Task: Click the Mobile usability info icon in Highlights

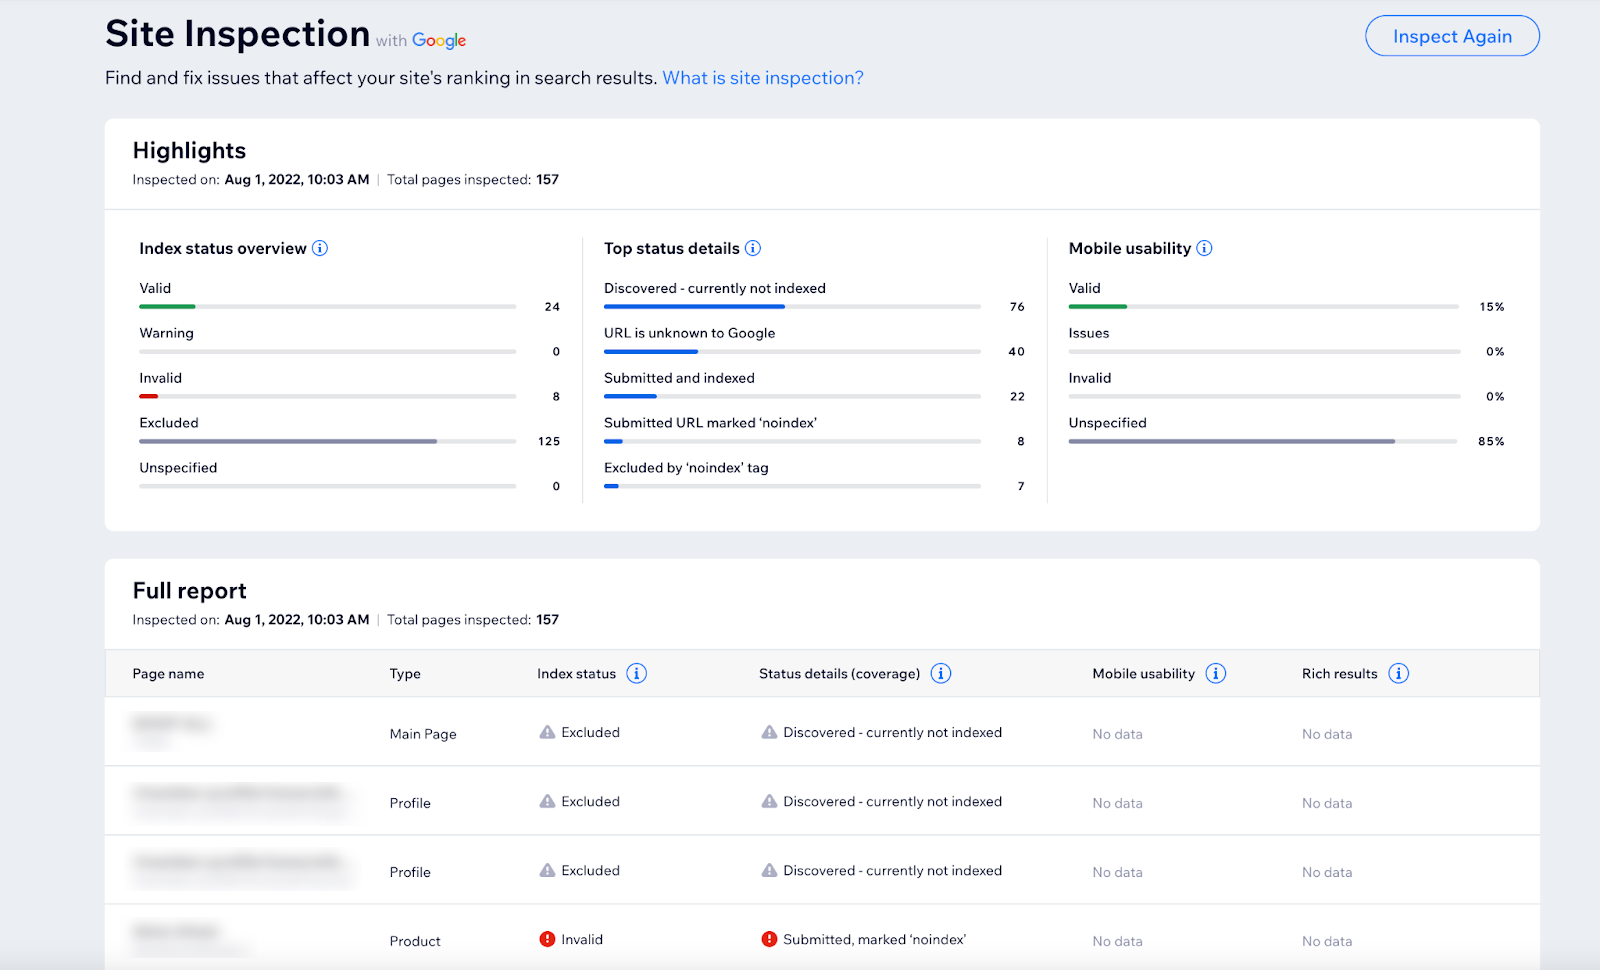Action: 1206,248
